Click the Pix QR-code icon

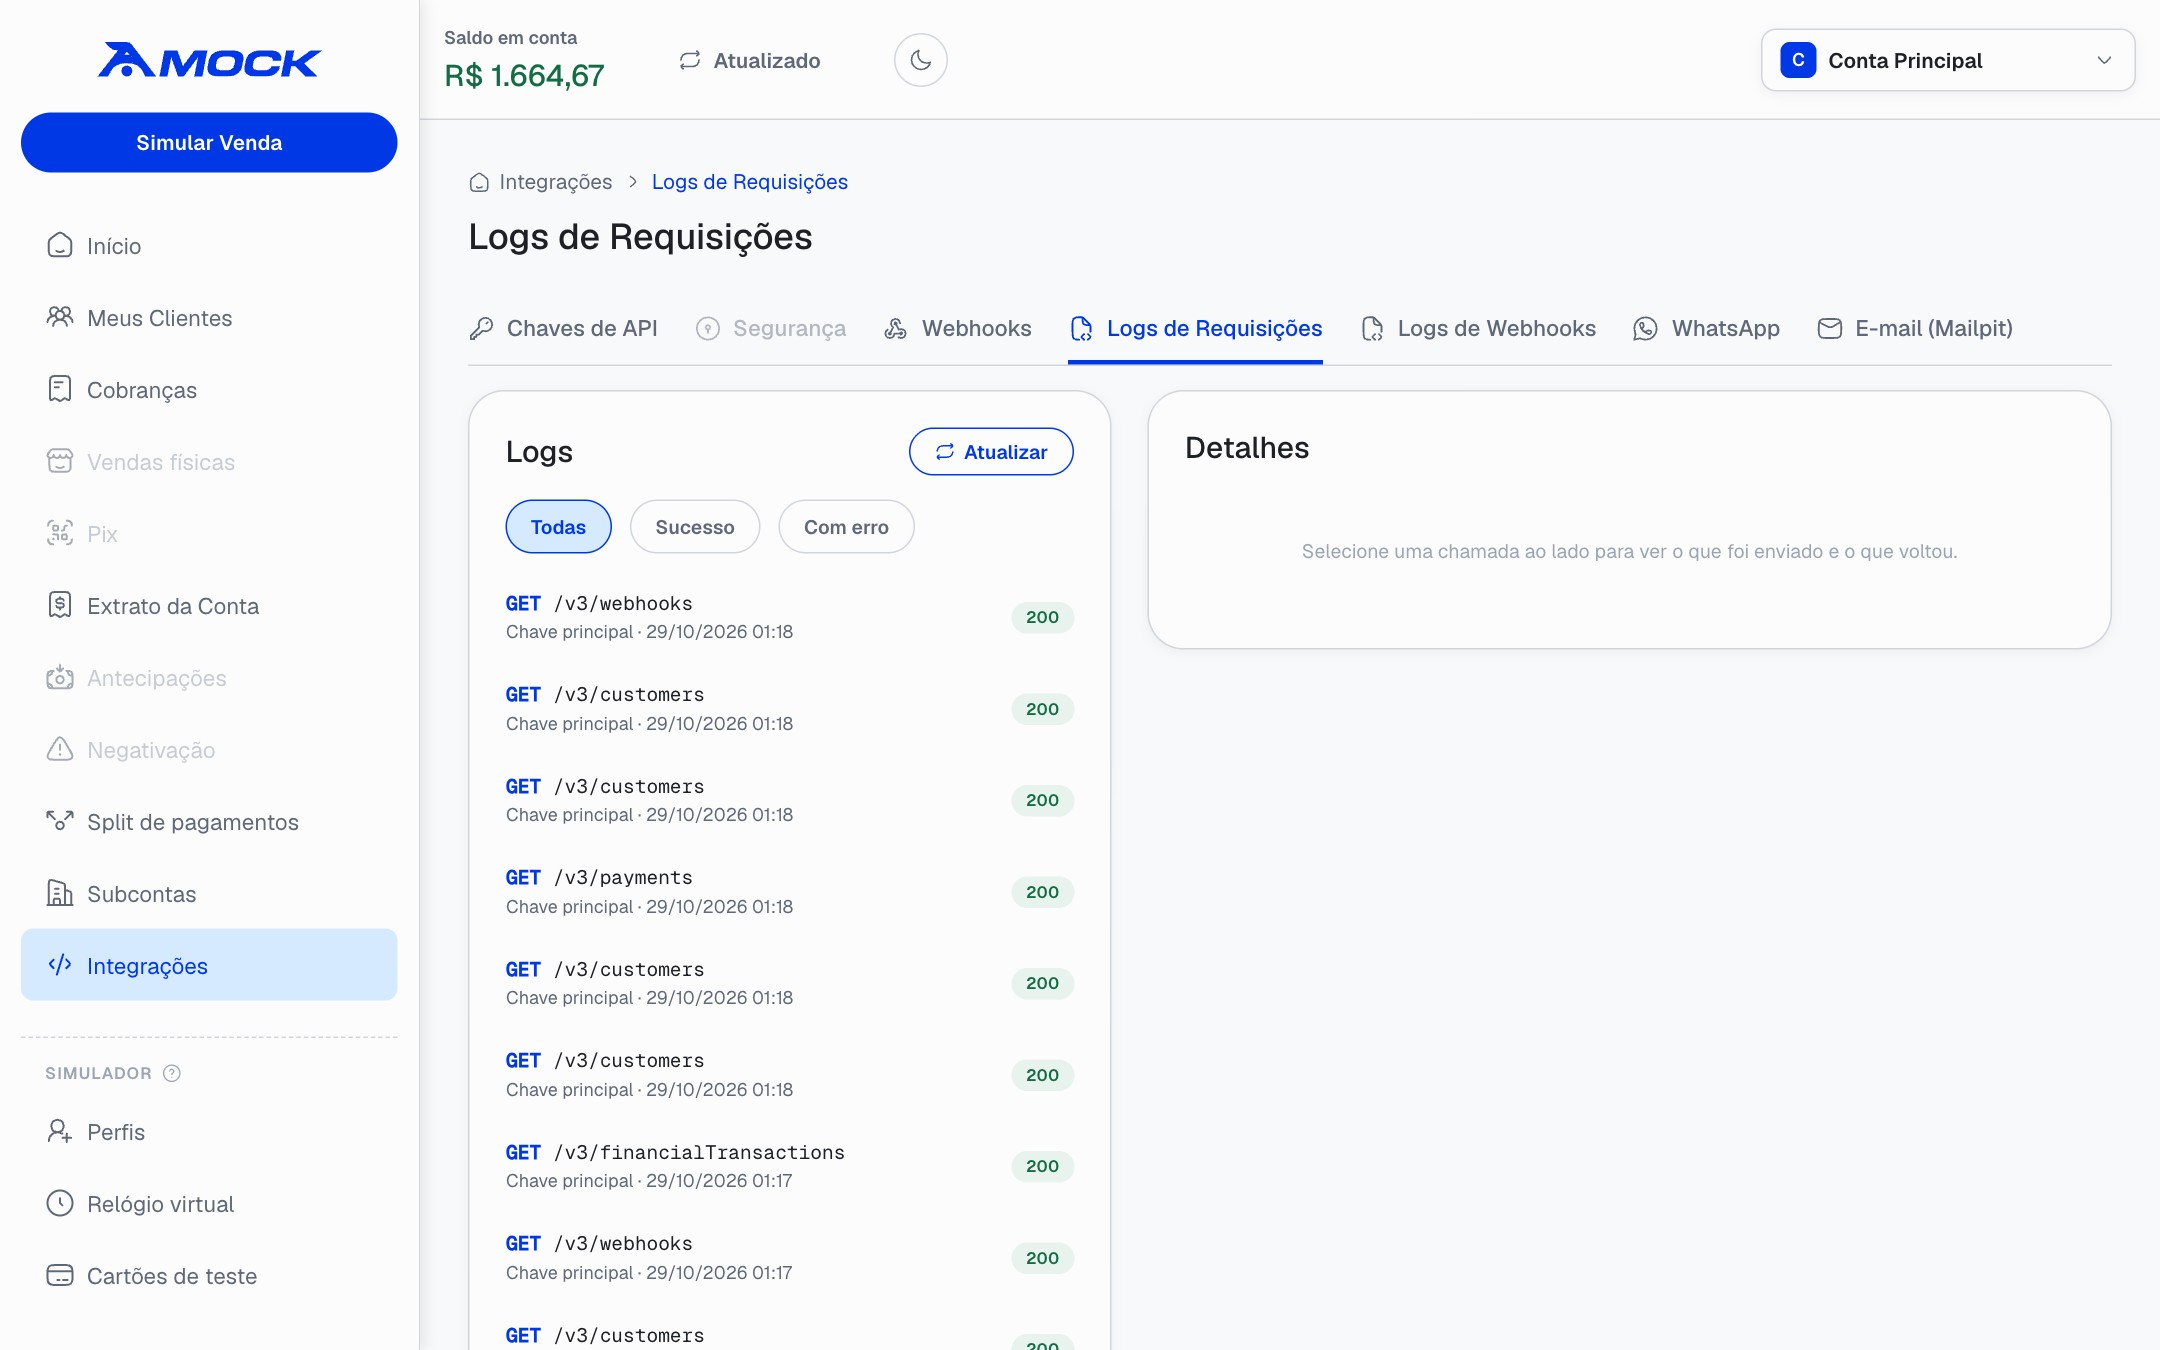[x=60, y=533]
